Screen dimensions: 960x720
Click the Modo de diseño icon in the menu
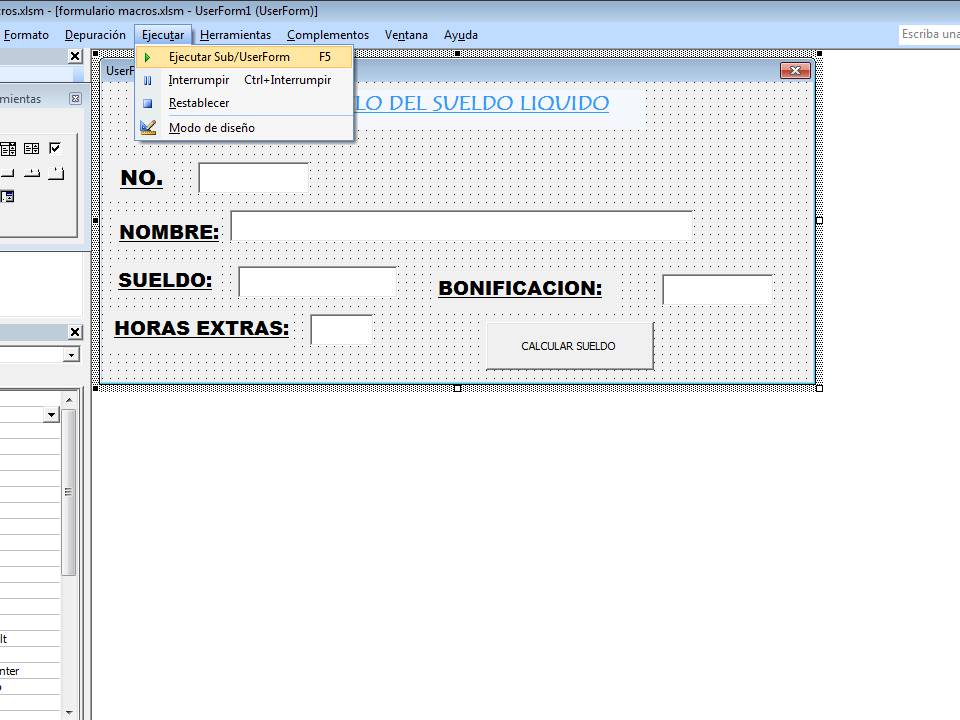pyautogui.click(x=147, y=127)
